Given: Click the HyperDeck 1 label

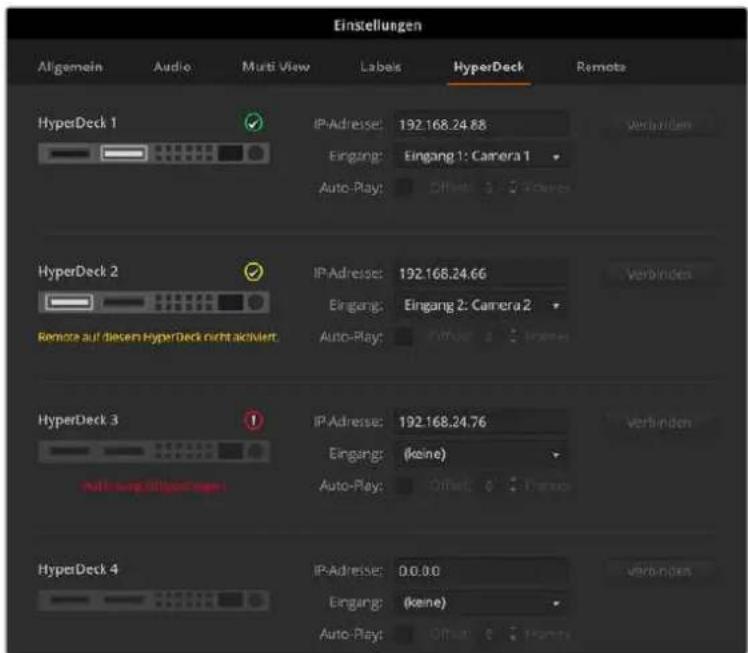Looking at the screenshot, I should (77, 123).
